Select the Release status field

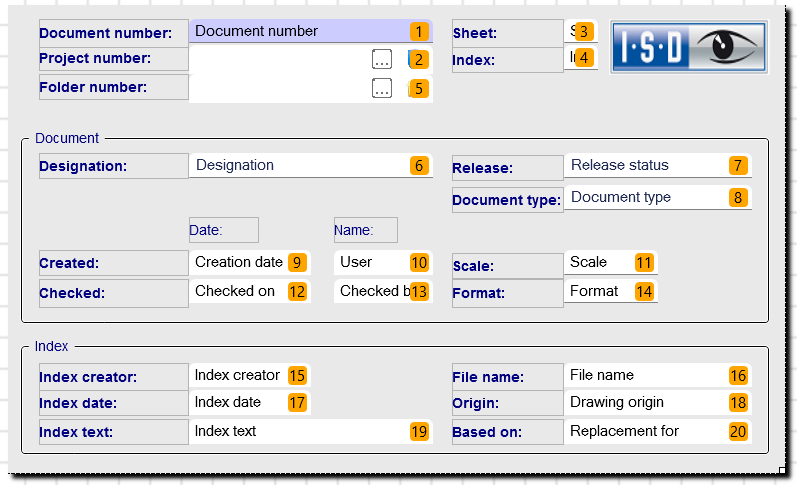point(658,166)
